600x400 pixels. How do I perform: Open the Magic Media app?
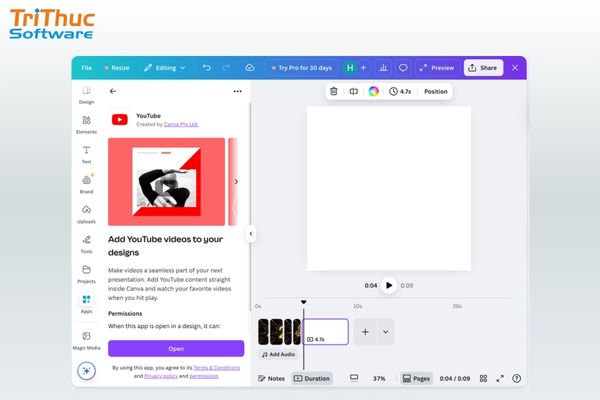coord(86,340)
